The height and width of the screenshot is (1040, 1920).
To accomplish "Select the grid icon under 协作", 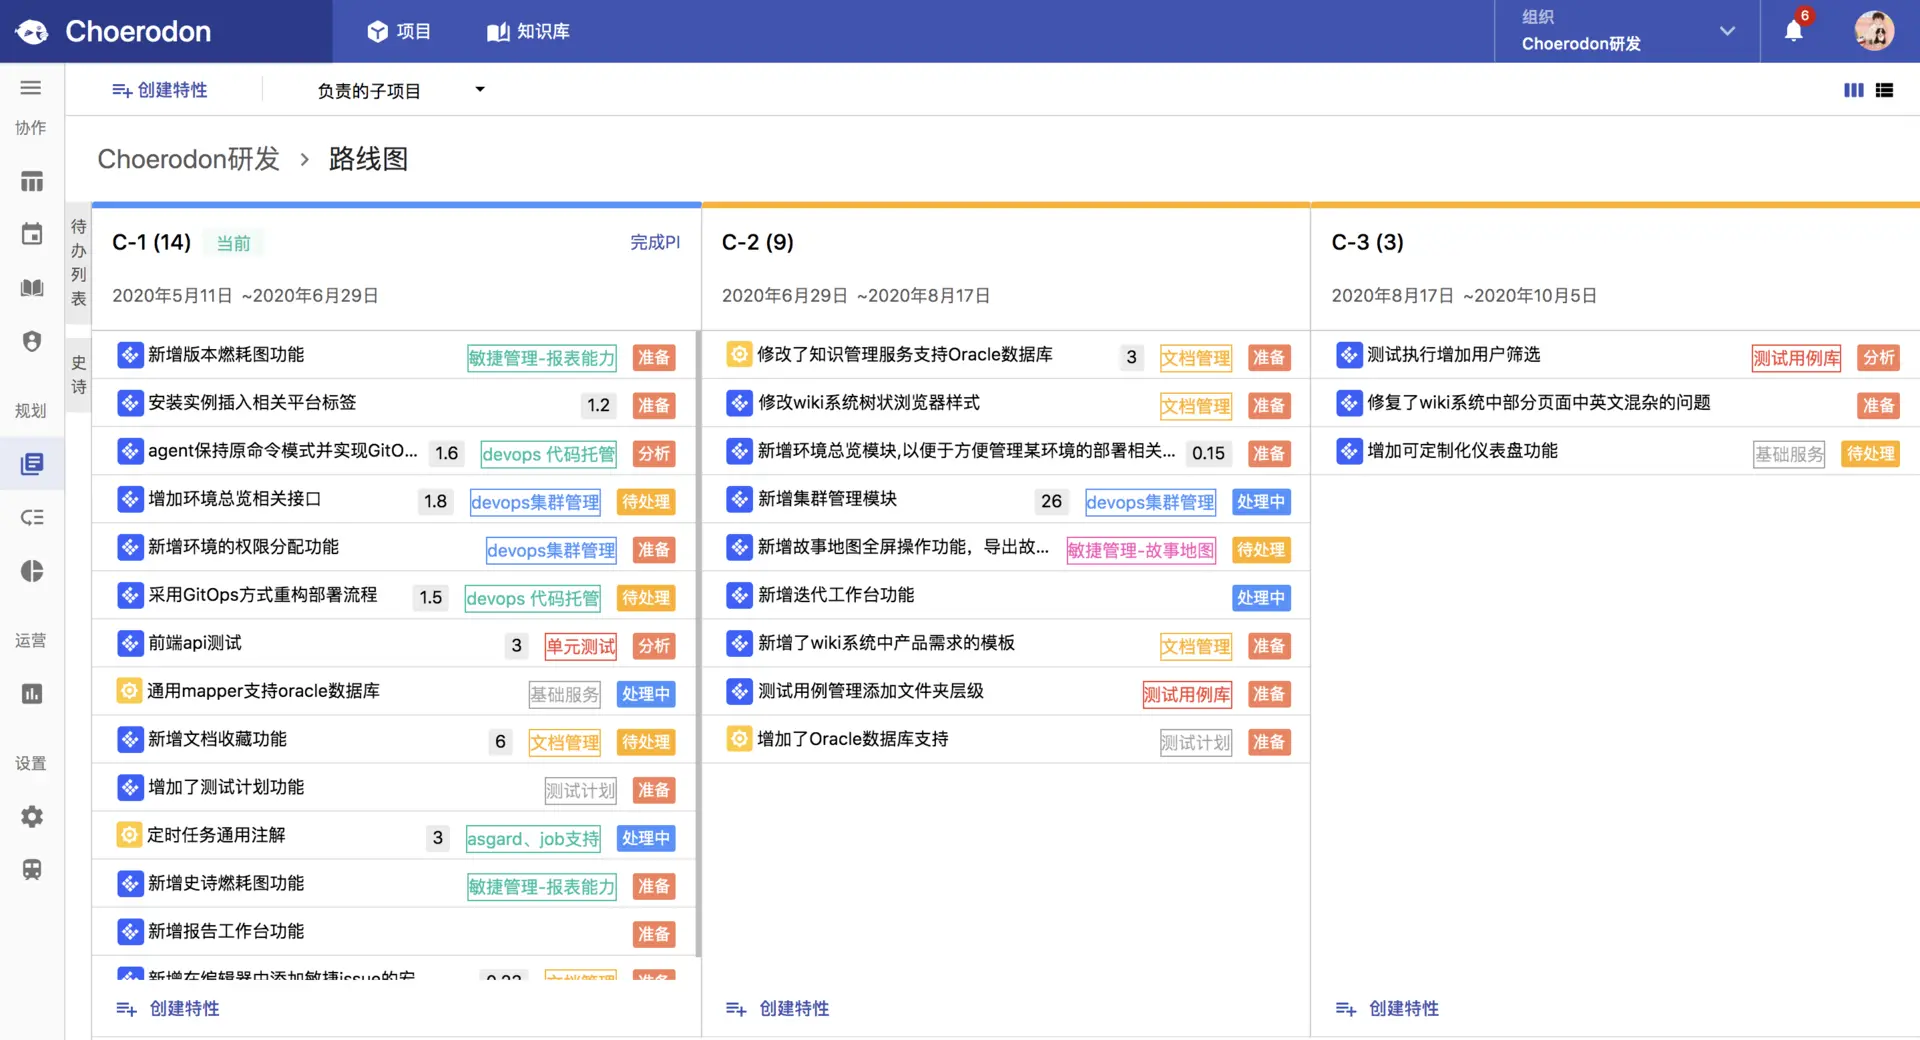I will (31, 181).
